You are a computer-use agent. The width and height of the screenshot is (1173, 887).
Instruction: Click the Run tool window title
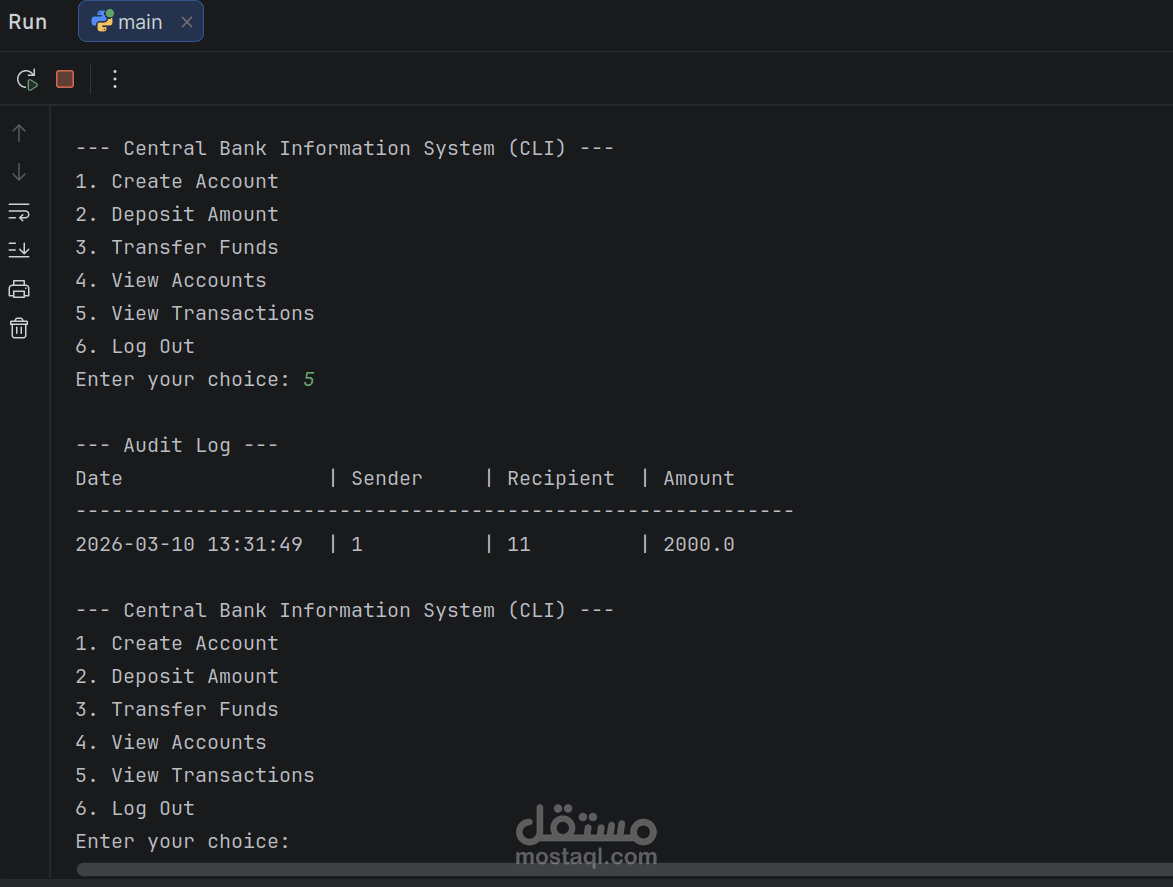pos(28,22)
